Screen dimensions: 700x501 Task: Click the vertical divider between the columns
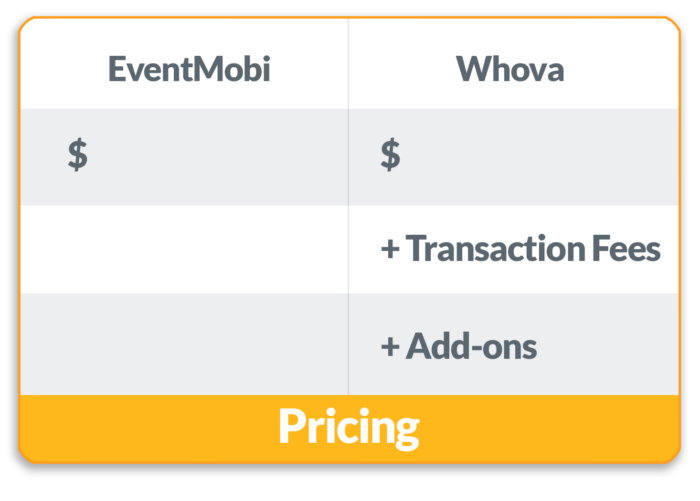coord(348,206)
